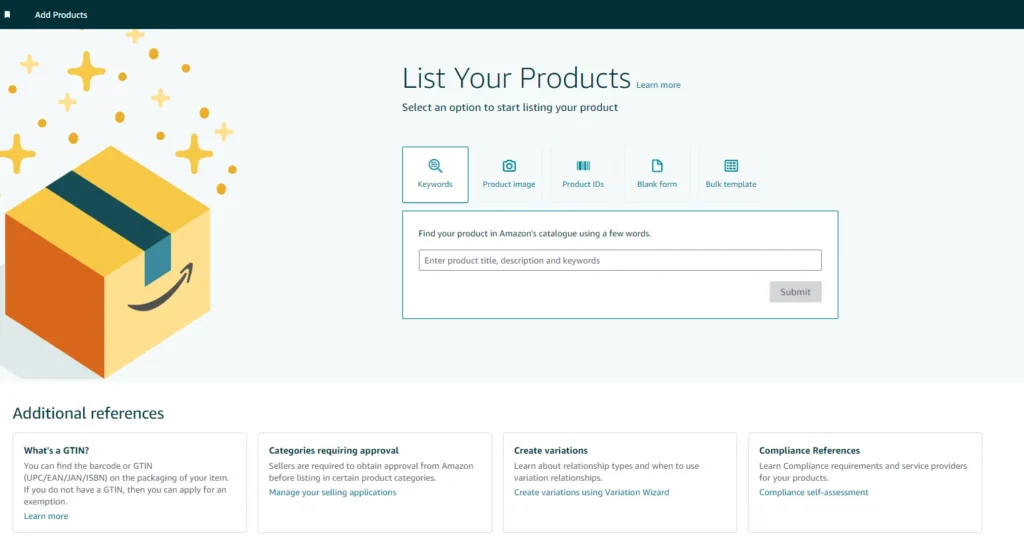Open Create variations using Variation Wizard link

pyautogui.click(x=591, y=493)
